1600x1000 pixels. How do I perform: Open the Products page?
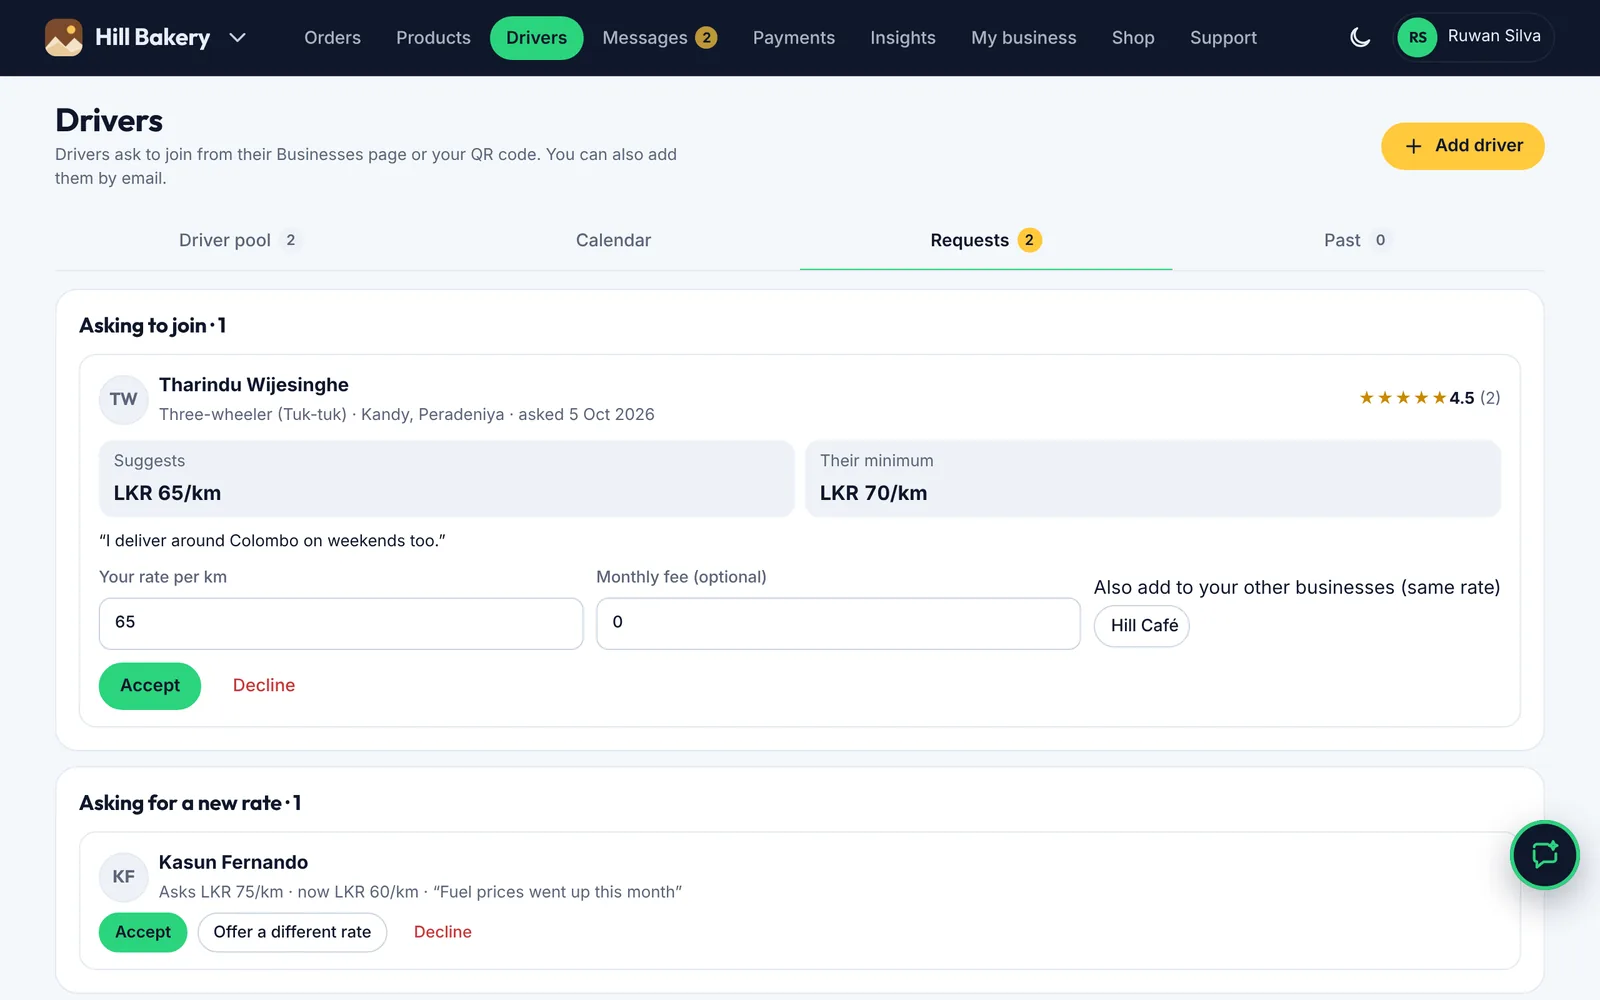pos(433,38)
